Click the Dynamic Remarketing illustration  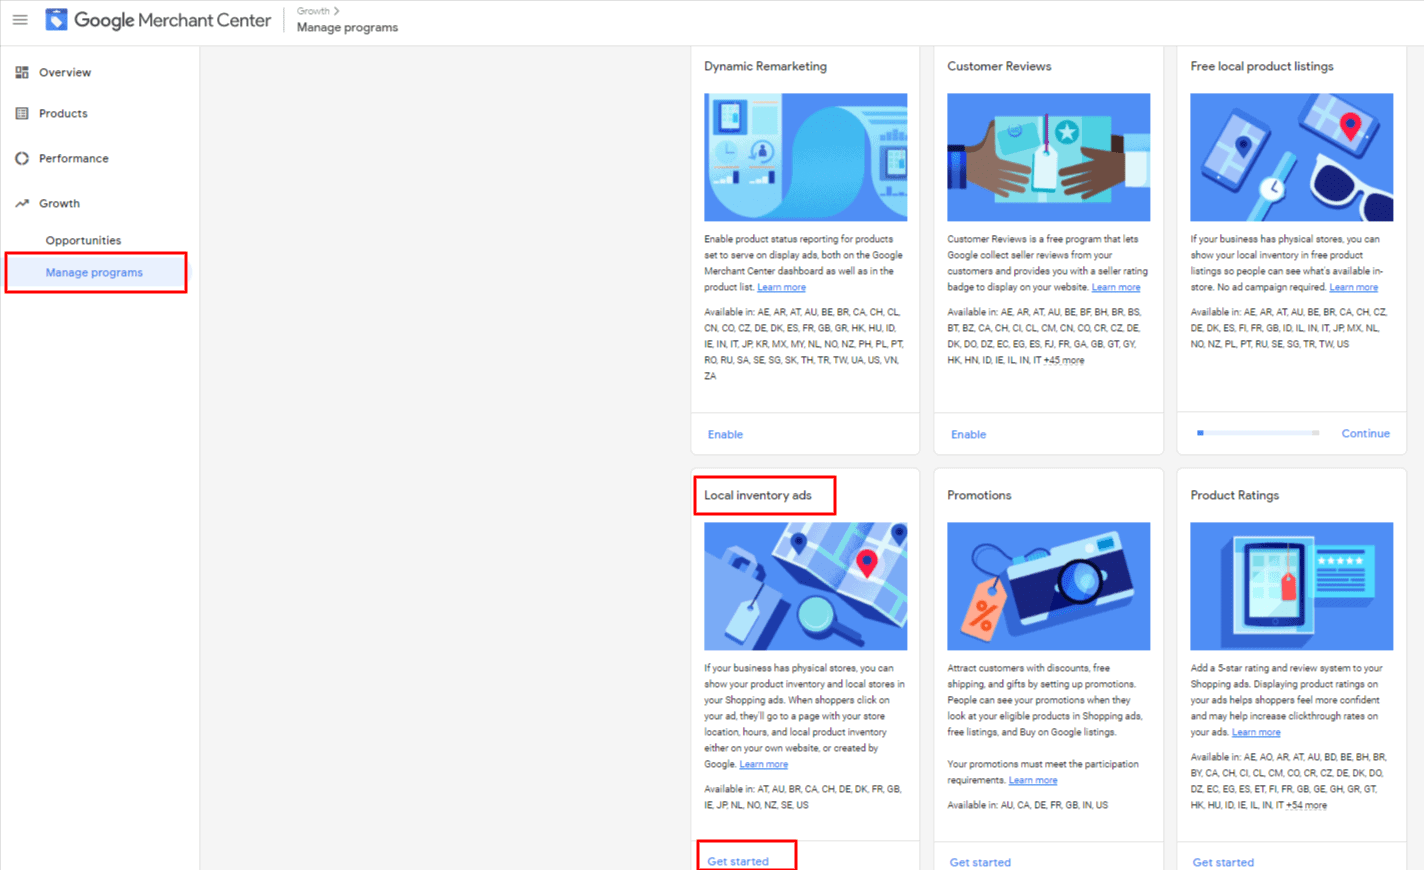(x=805, y=157)
